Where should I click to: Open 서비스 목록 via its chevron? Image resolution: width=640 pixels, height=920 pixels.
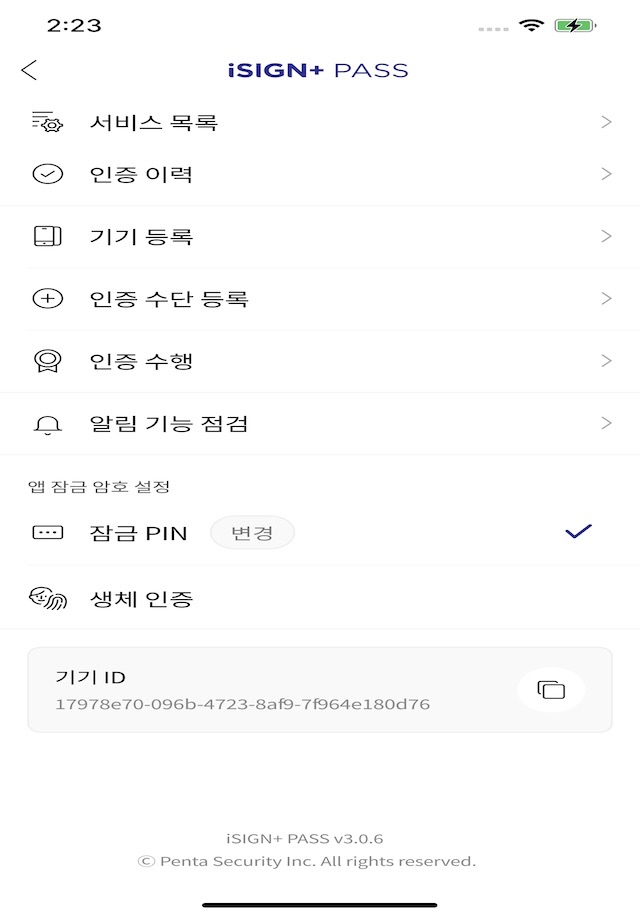pyautogui.click(x=606, y=122)
